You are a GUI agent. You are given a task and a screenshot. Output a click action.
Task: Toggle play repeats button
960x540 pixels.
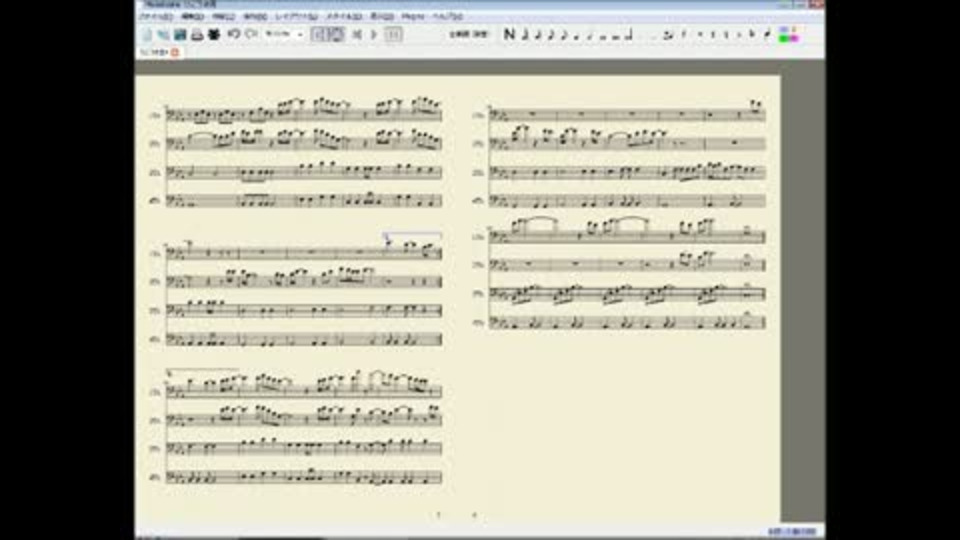(393, 34)
